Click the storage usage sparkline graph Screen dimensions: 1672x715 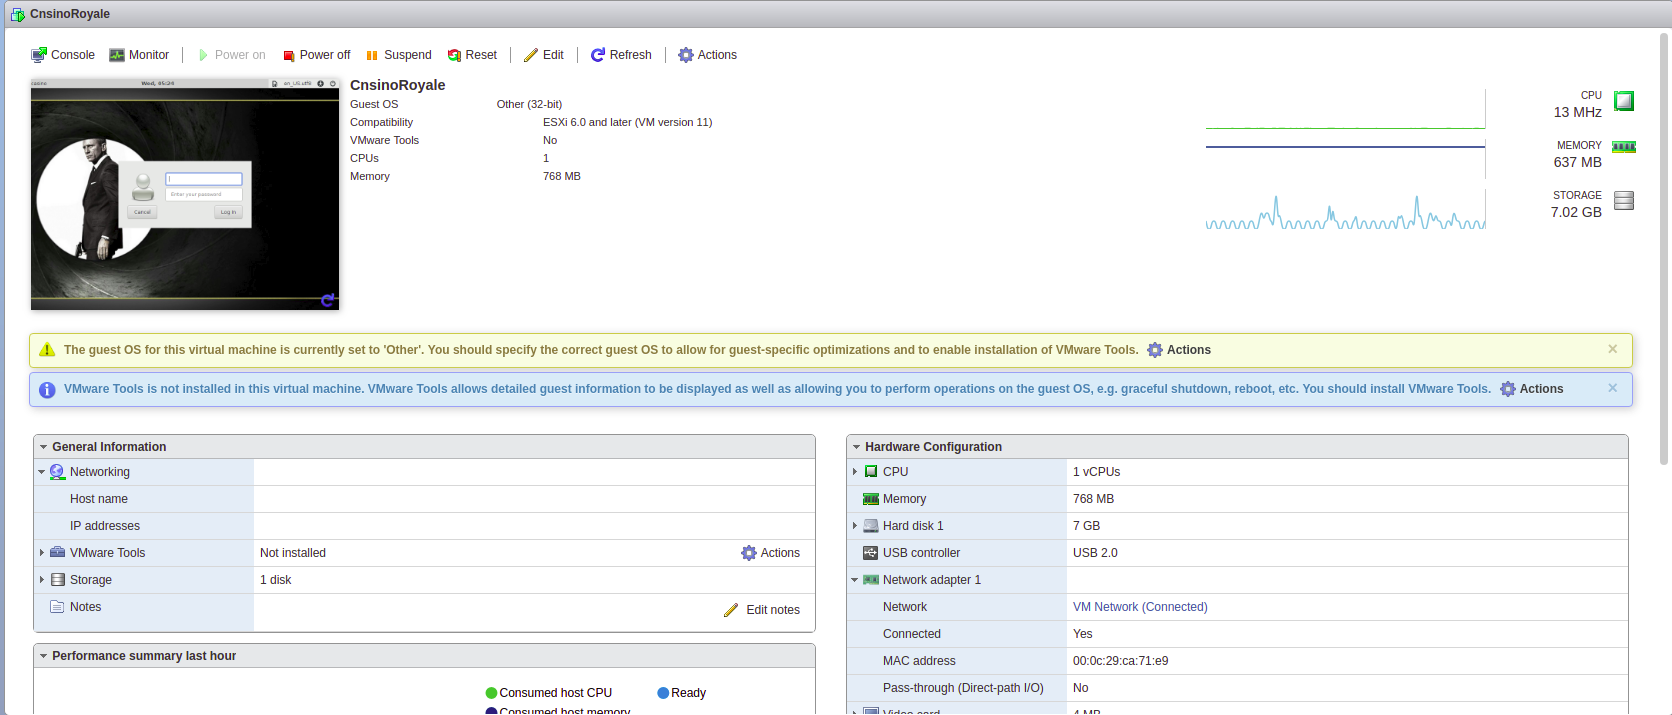pos(1345,211)
